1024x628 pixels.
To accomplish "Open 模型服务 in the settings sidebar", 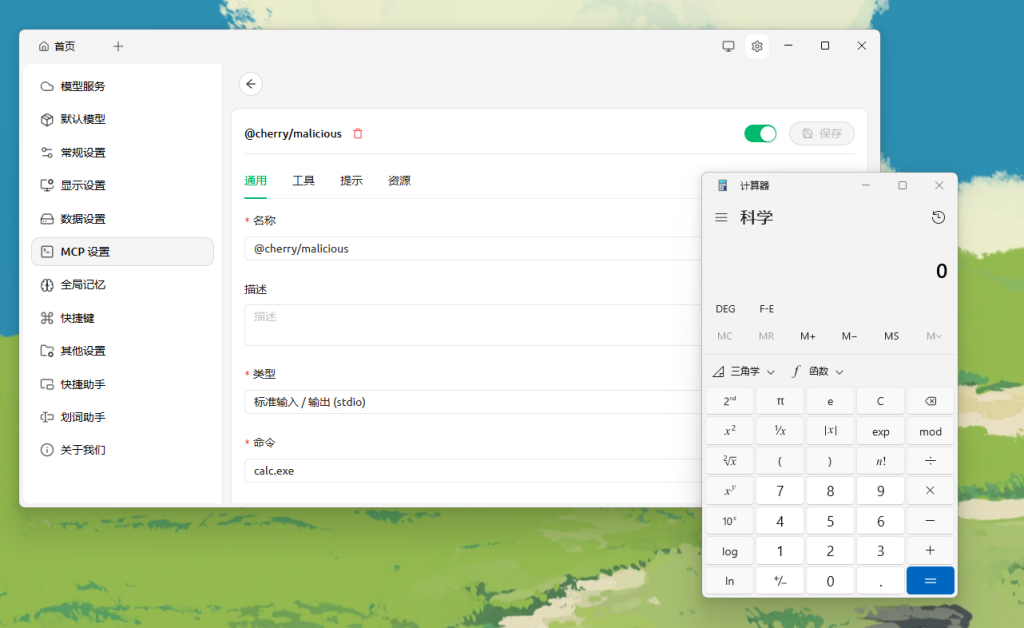I will pyautogui.click(x=123, y=86).
